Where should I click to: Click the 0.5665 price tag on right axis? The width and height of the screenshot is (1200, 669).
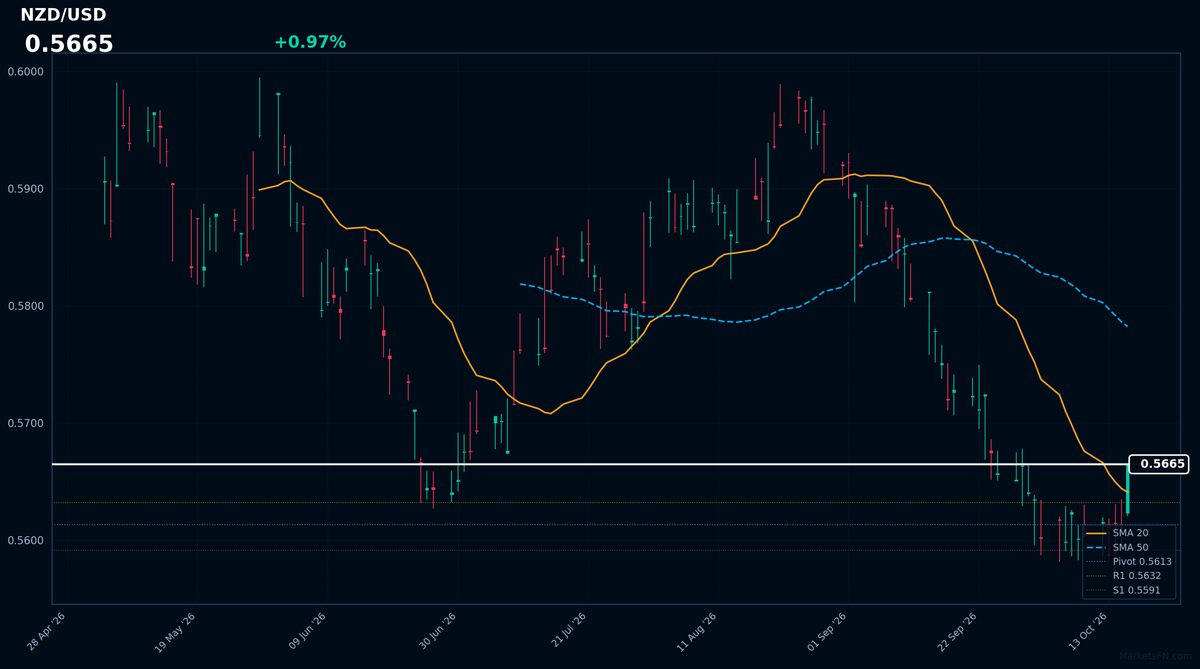(1158, 464)
